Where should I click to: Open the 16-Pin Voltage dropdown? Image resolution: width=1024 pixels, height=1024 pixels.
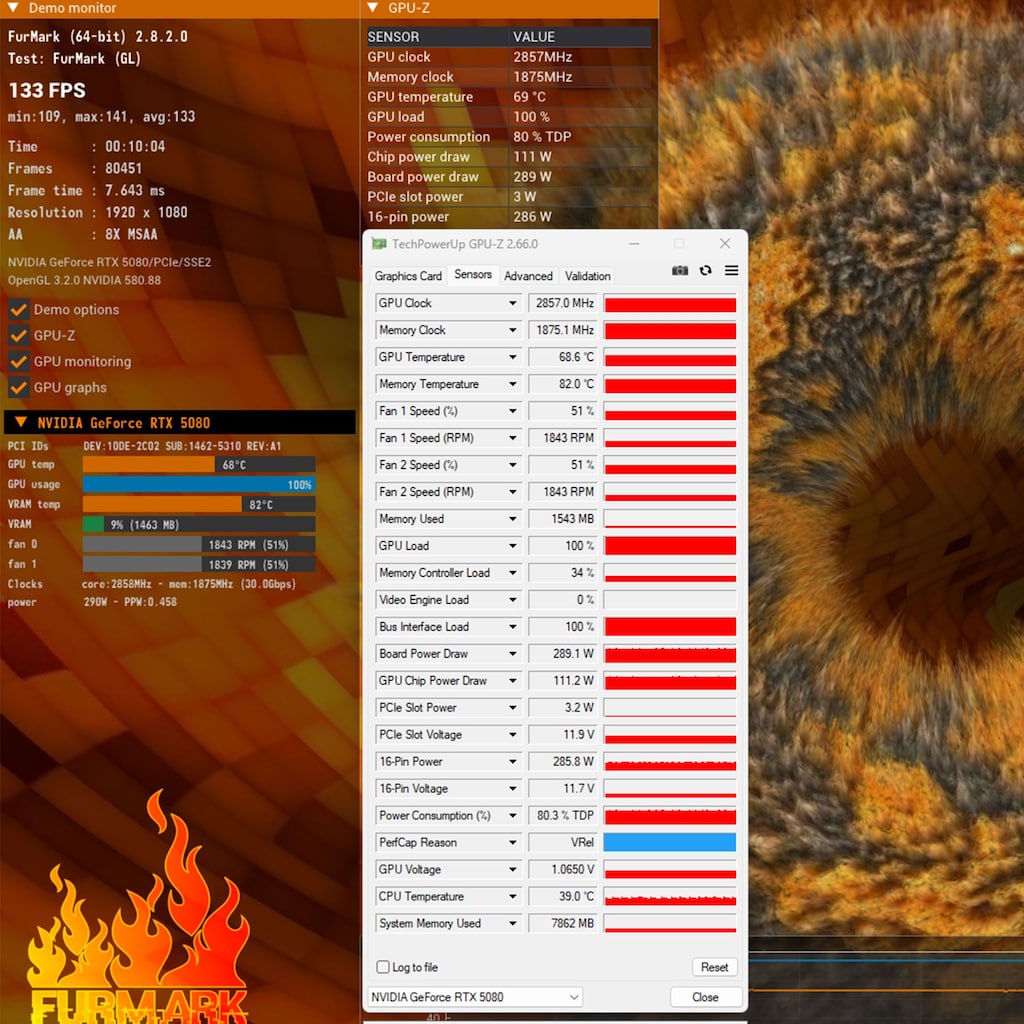click(x=513, y=788)
